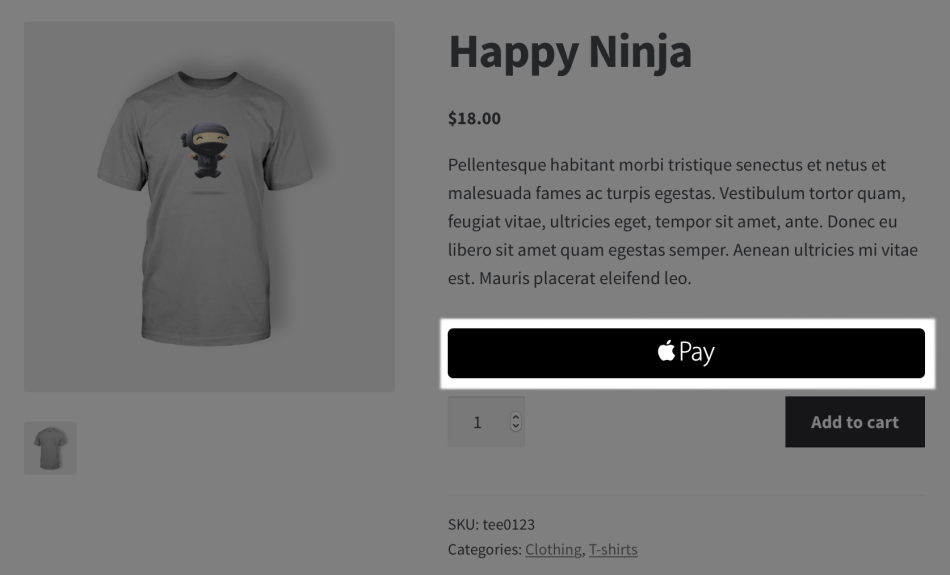
Task: Click the t-shirt collar in the main photo
Action: (x=208, y=80)
